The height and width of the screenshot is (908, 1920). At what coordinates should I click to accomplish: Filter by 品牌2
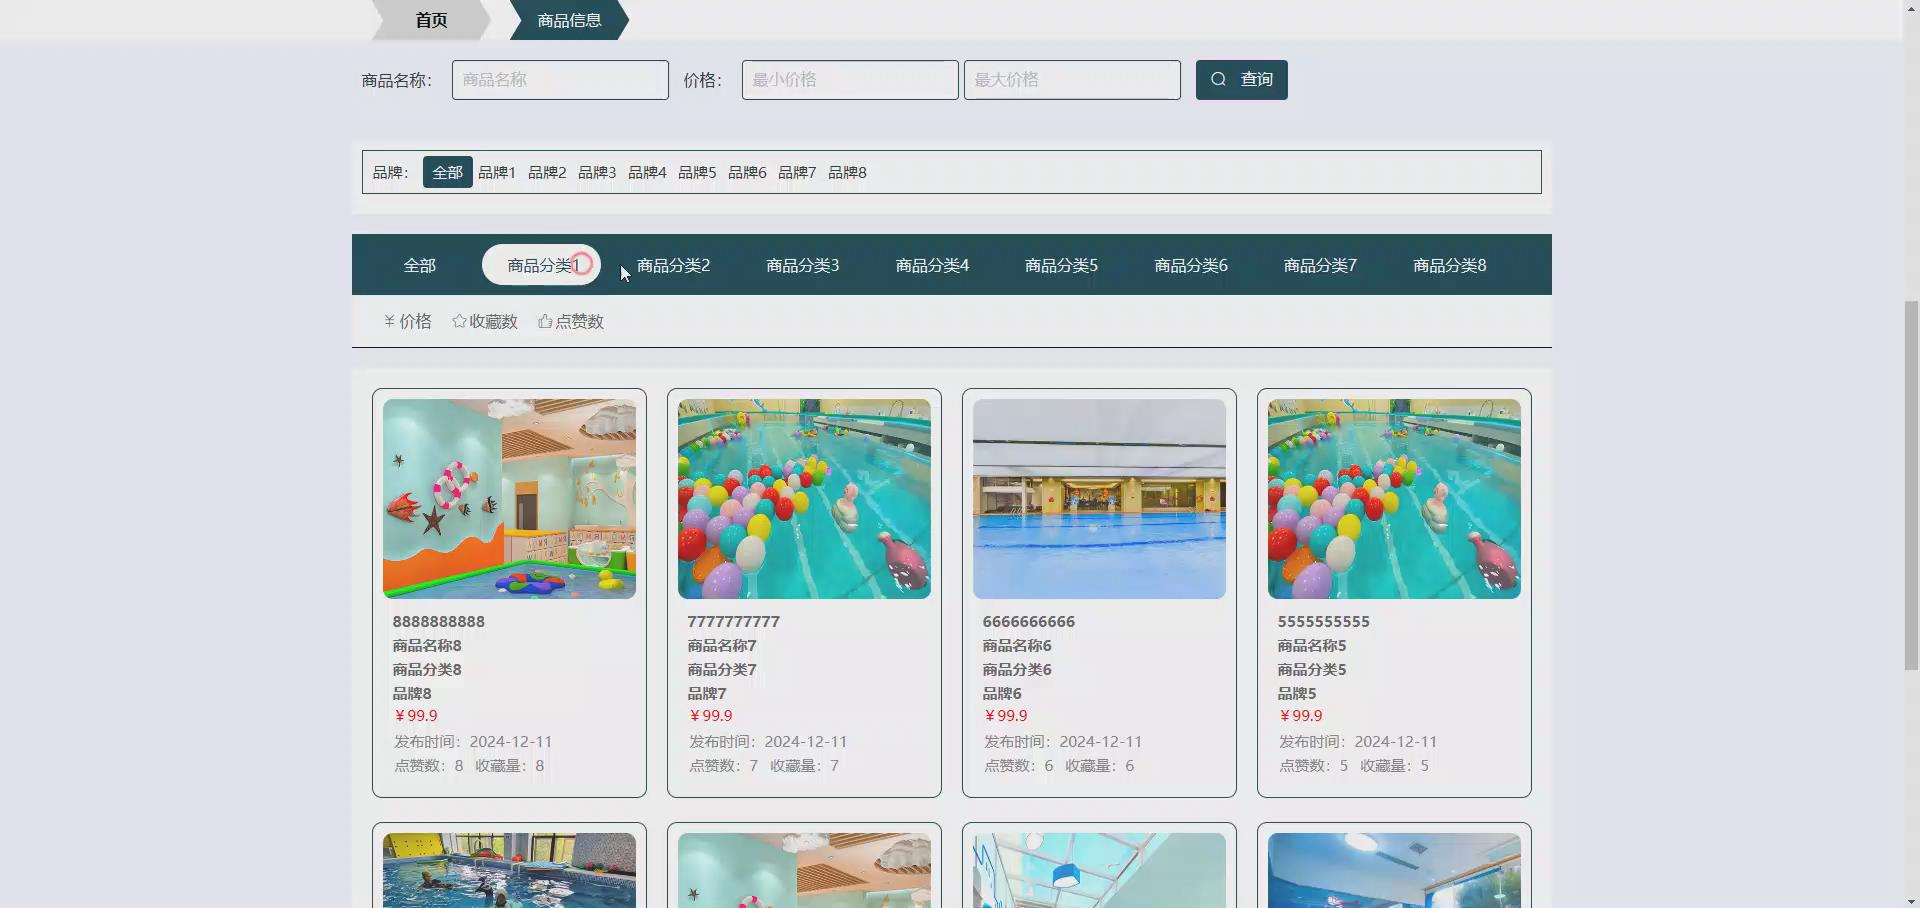click(x=547, y=172)
